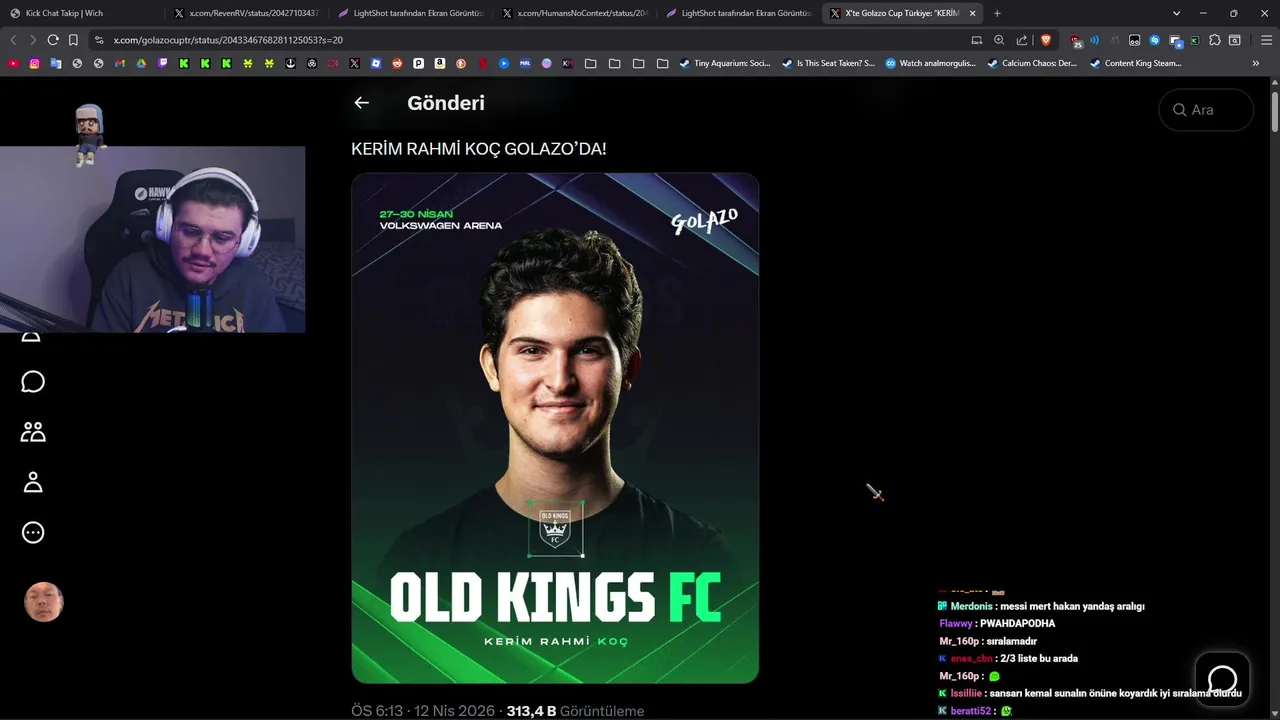The width and height of the screenshot is (1280, 720).
Task: Open the Old Kings FC post image
Action: pyautogui.click(x=555, y=428)
